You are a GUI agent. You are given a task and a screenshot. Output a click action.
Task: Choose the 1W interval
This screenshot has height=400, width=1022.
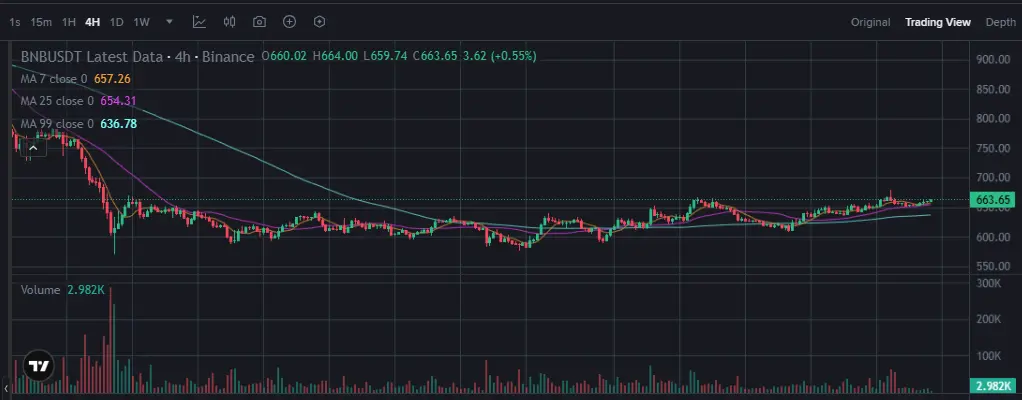(141, 22)
